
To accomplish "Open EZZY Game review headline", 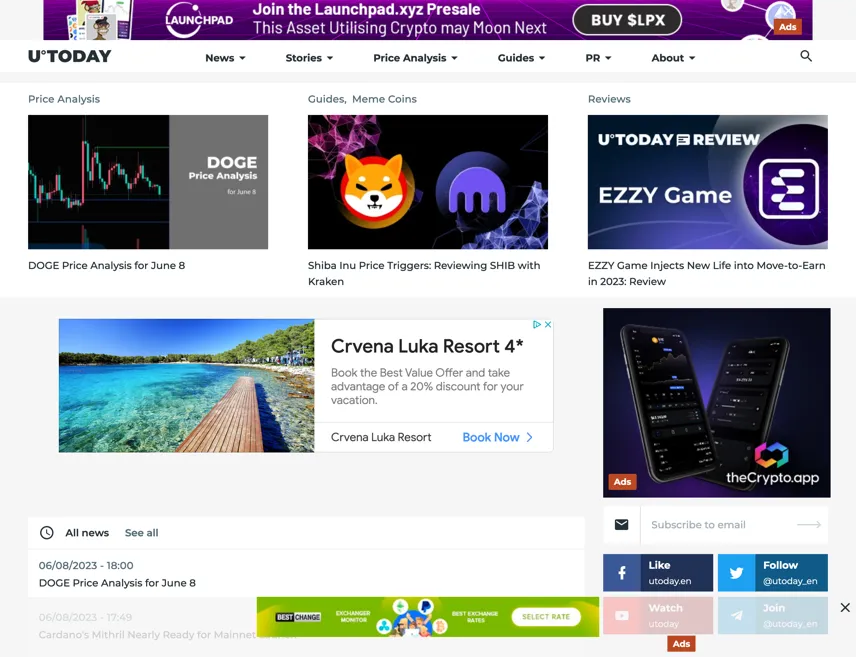I will tap(706, 273).
